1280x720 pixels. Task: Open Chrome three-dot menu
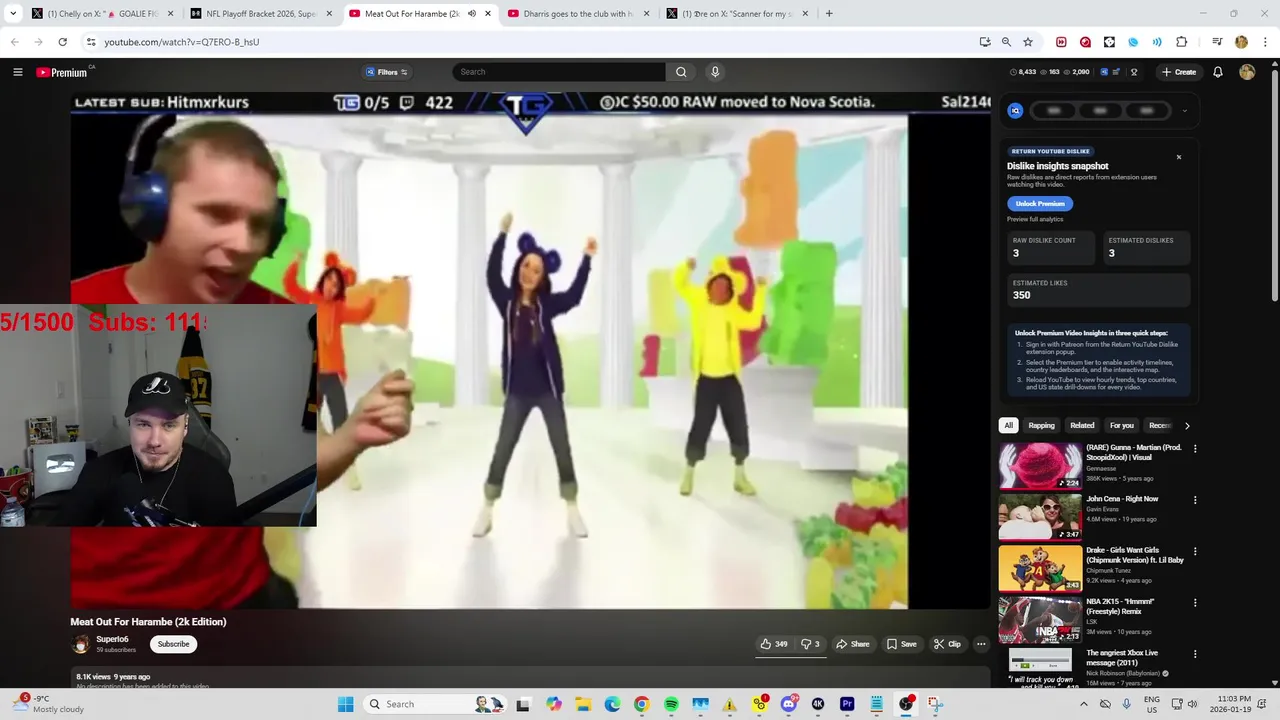point(1266,42)
